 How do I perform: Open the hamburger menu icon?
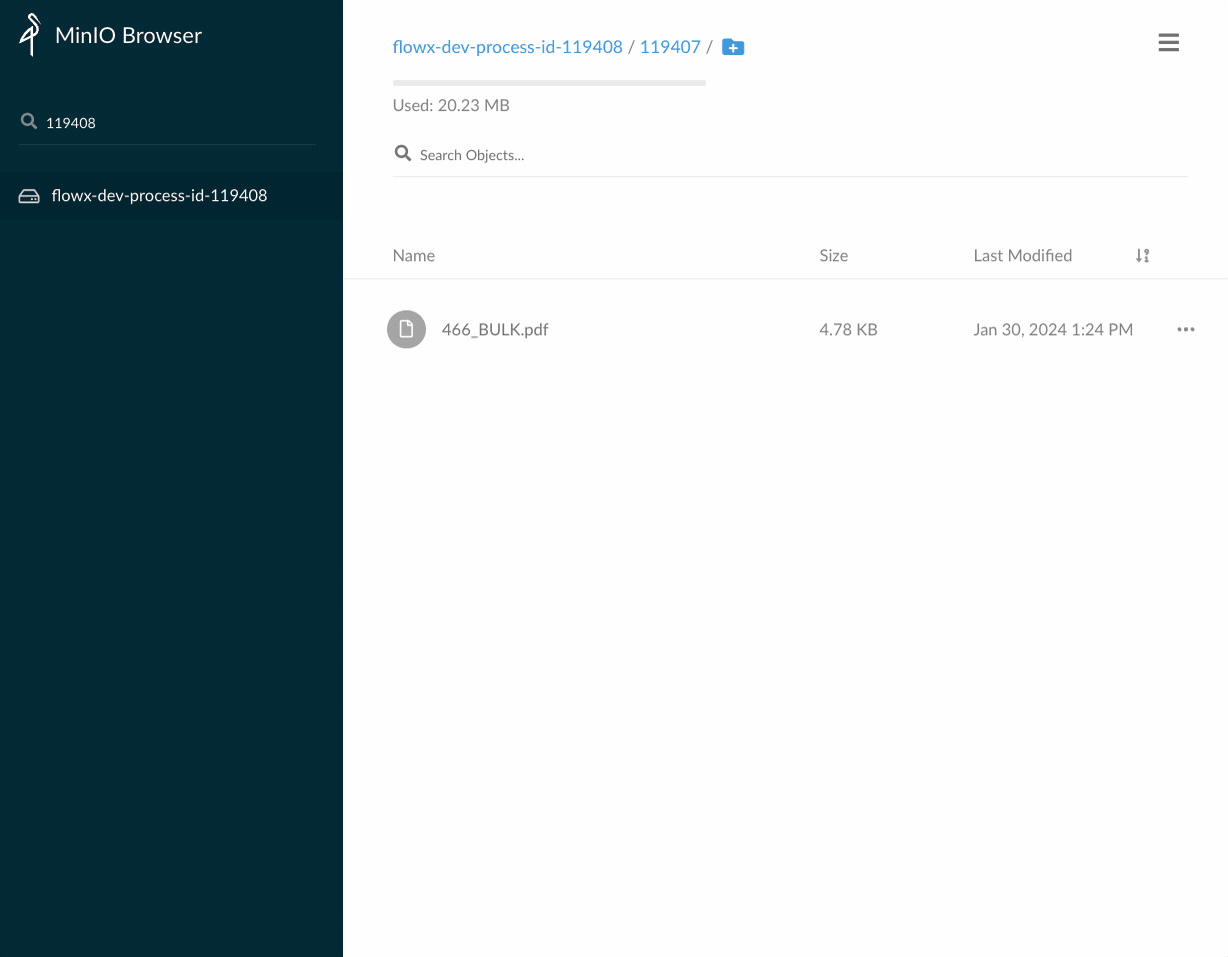pos(1168,43)
